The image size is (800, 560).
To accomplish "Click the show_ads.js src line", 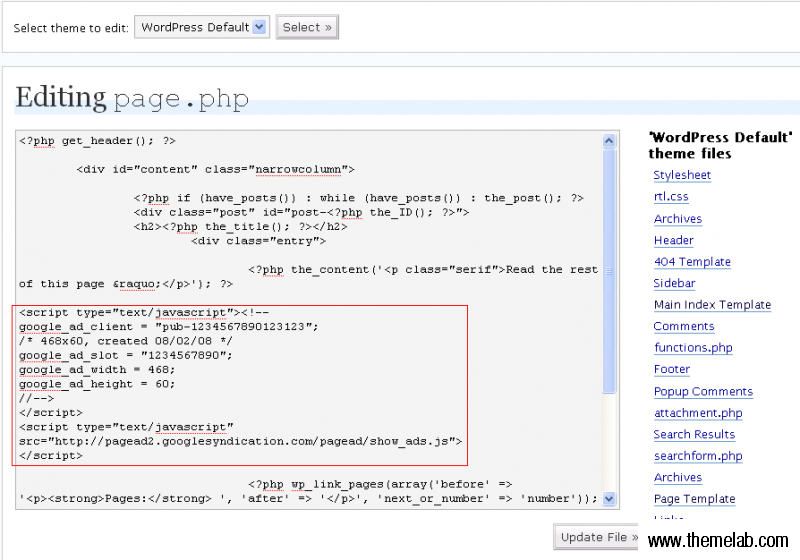I will (x=240, y=441).
